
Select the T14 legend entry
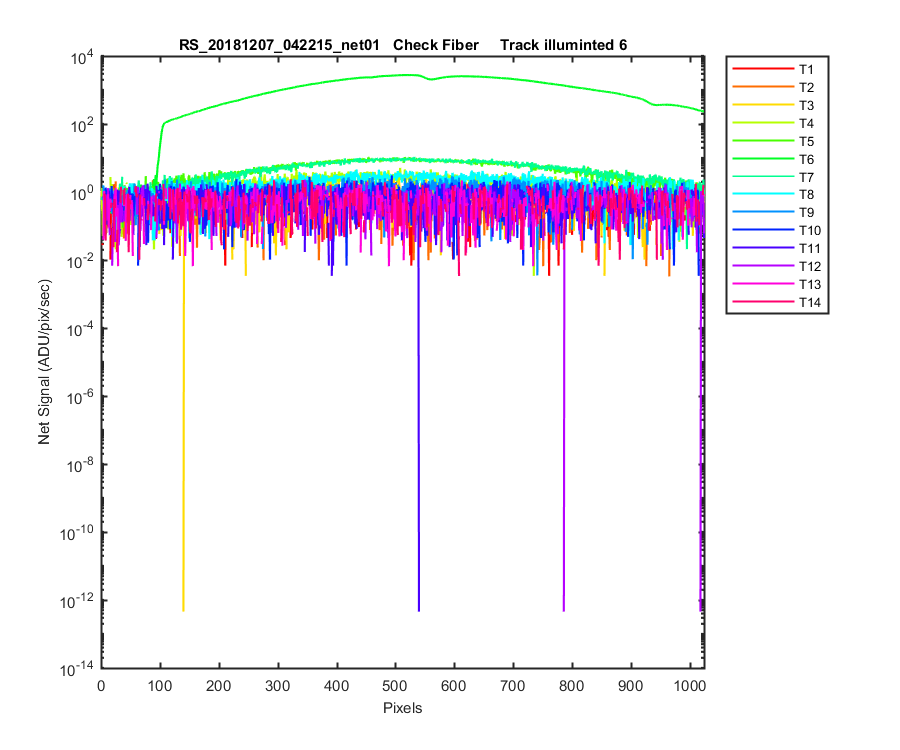click(x=776, y=302)
